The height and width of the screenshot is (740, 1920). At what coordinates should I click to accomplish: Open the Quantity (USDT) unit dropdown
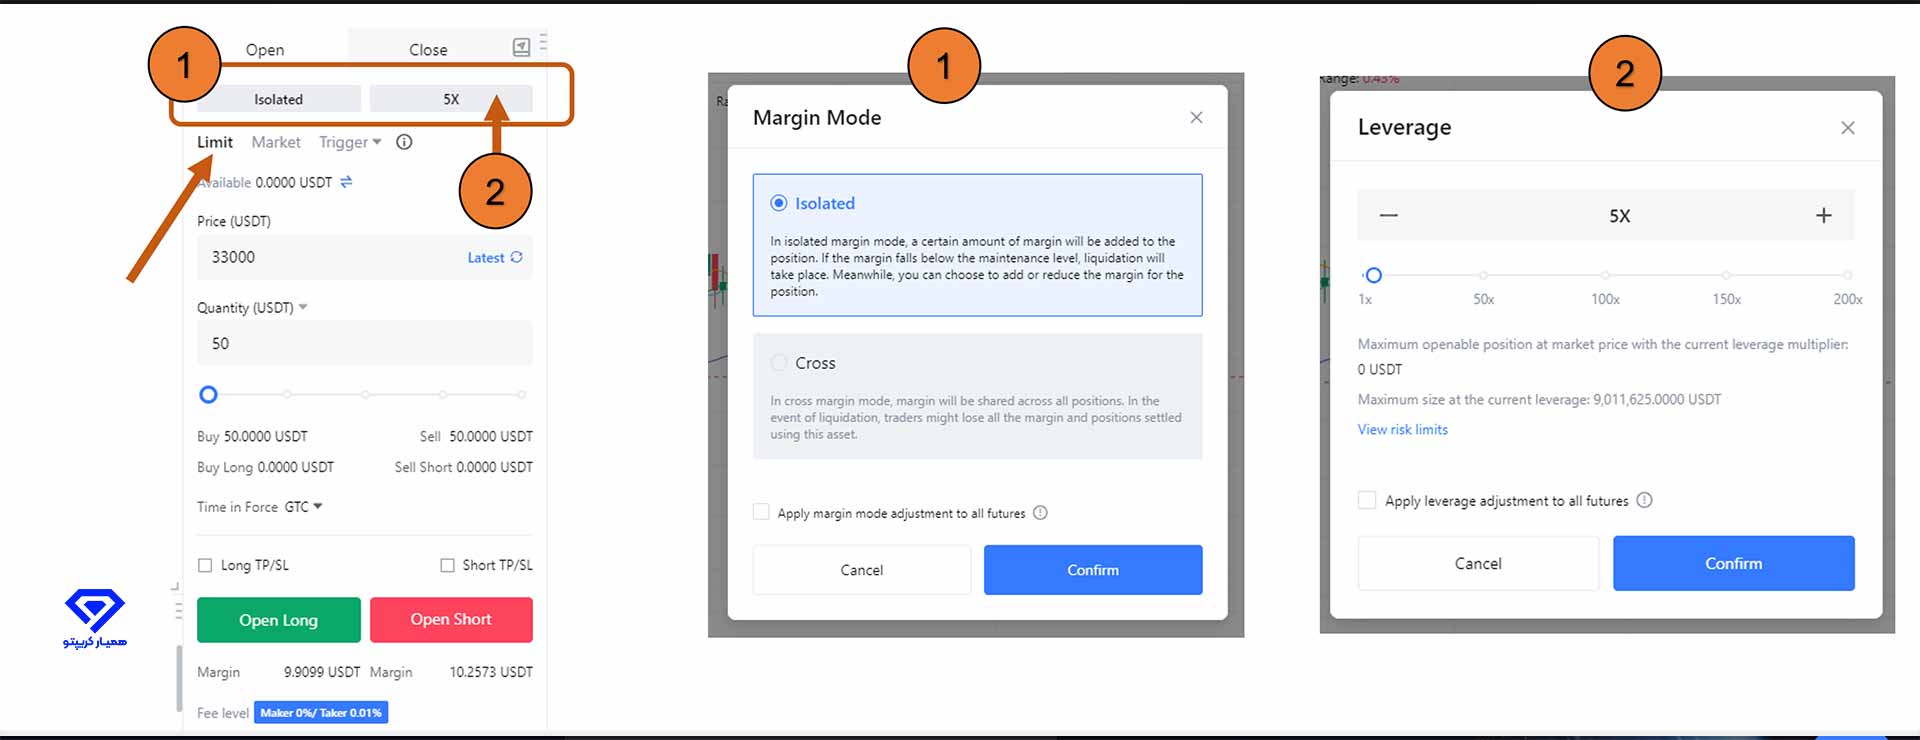coord(303,307)
